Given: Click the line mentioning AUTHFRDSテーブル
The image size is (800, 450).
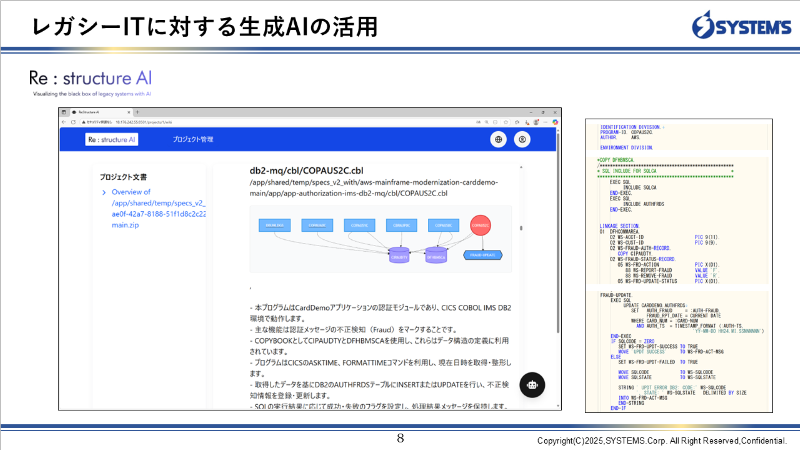Looking at the screenshot, I should coord(380,390).
